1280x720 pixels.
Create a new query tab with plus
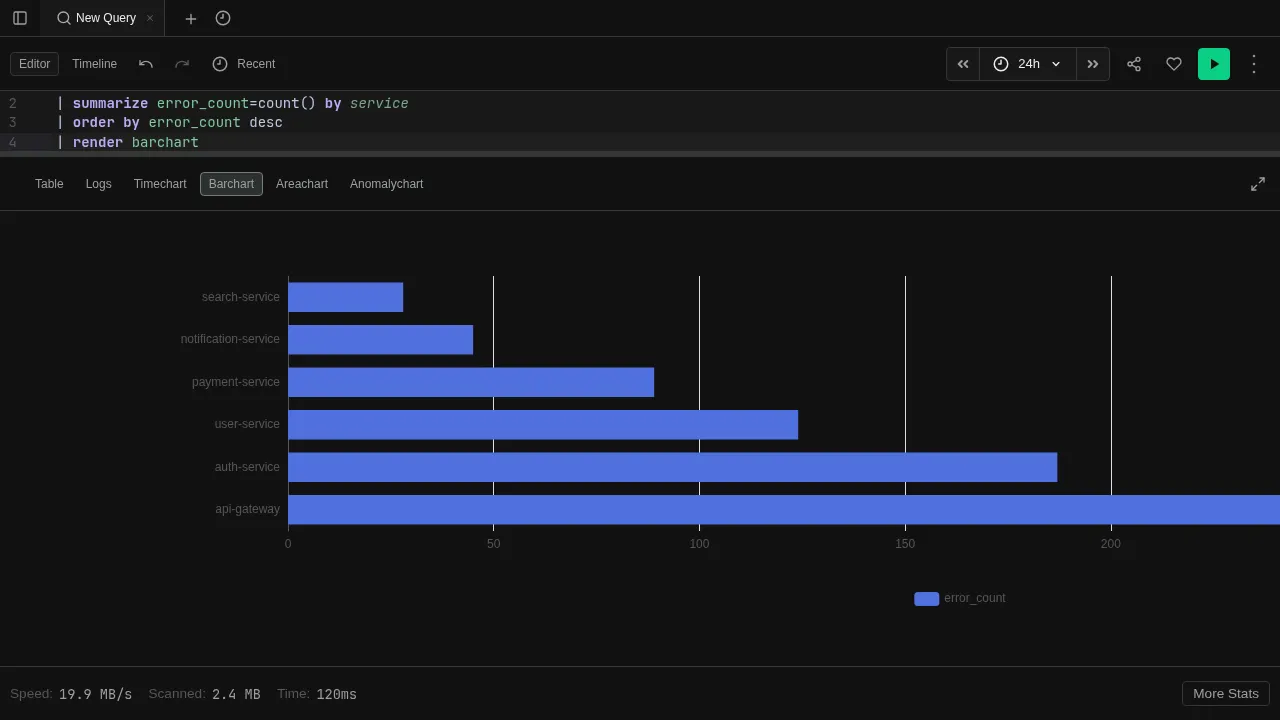(x=190, y=18)
